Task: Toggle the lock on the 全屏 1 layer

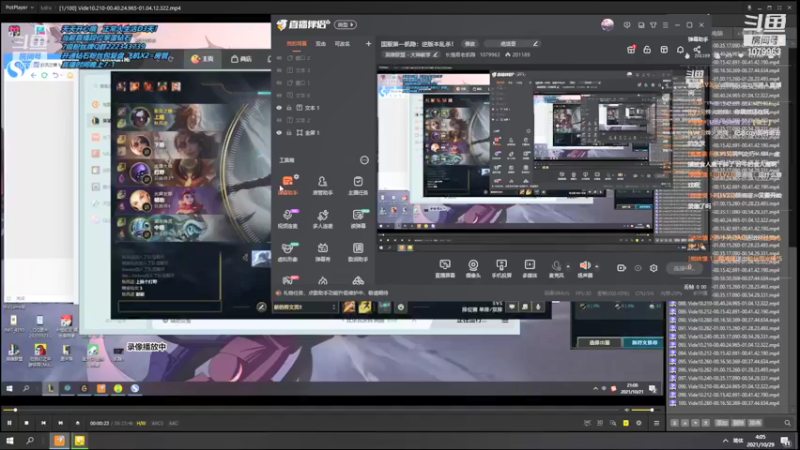Action: coord(289,133)
